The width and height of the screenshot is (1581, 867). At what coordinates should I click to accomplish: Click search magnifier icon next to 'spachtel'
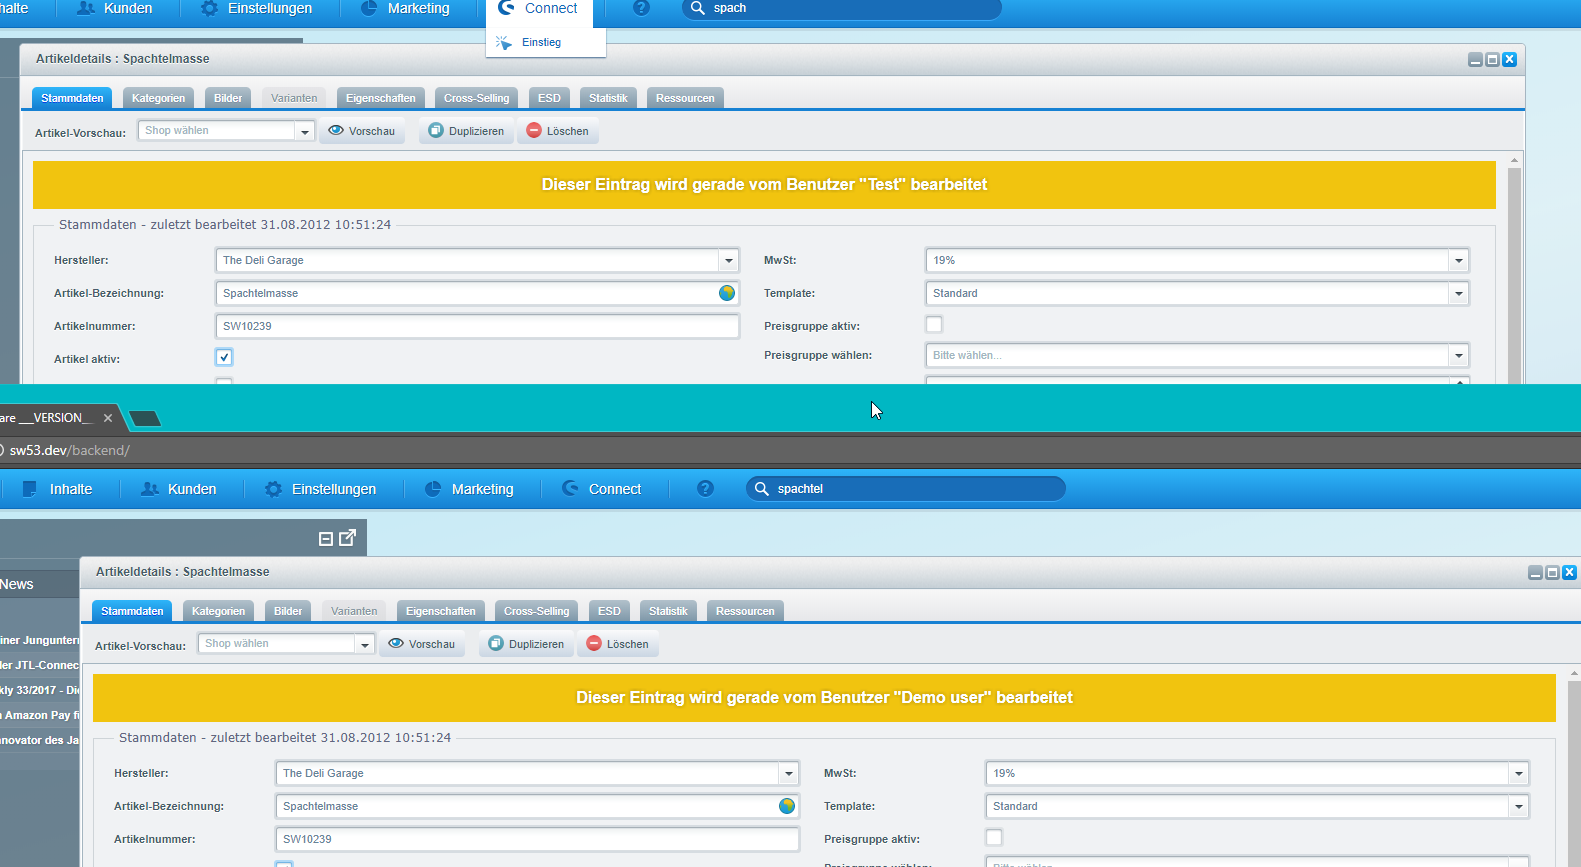[761, 489]
